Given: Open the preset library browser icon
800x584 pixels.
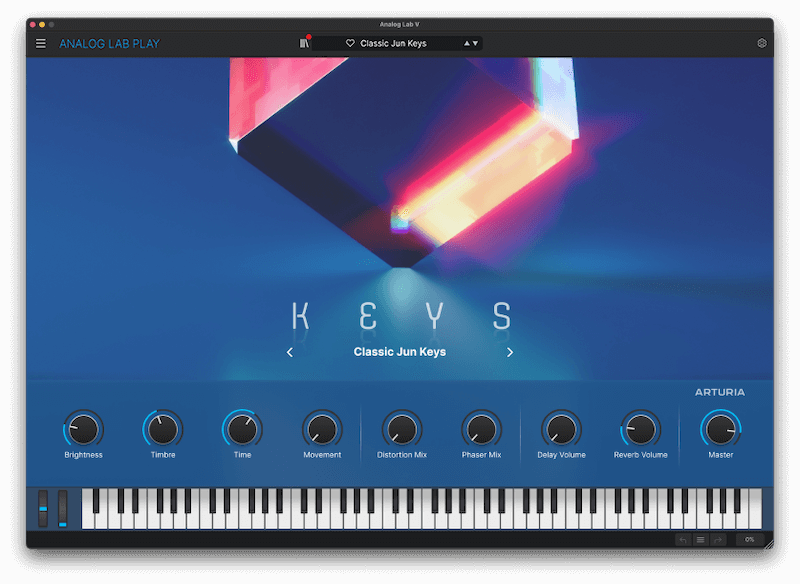Looking at the screenshot, I should [306, 43].
